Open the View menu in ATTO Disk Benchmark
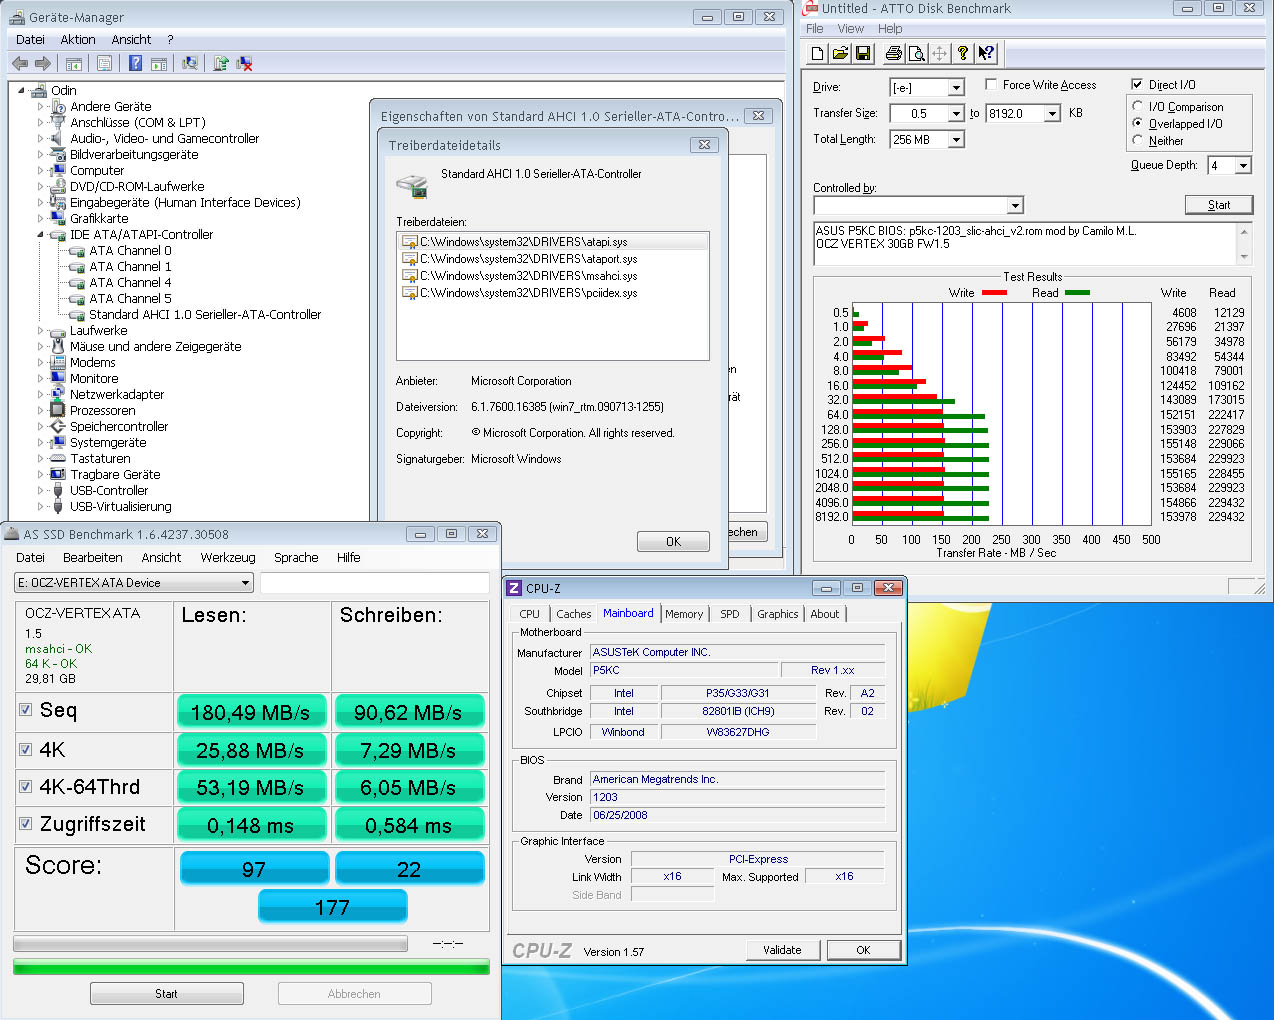1274x1020 pixels. 851,29
